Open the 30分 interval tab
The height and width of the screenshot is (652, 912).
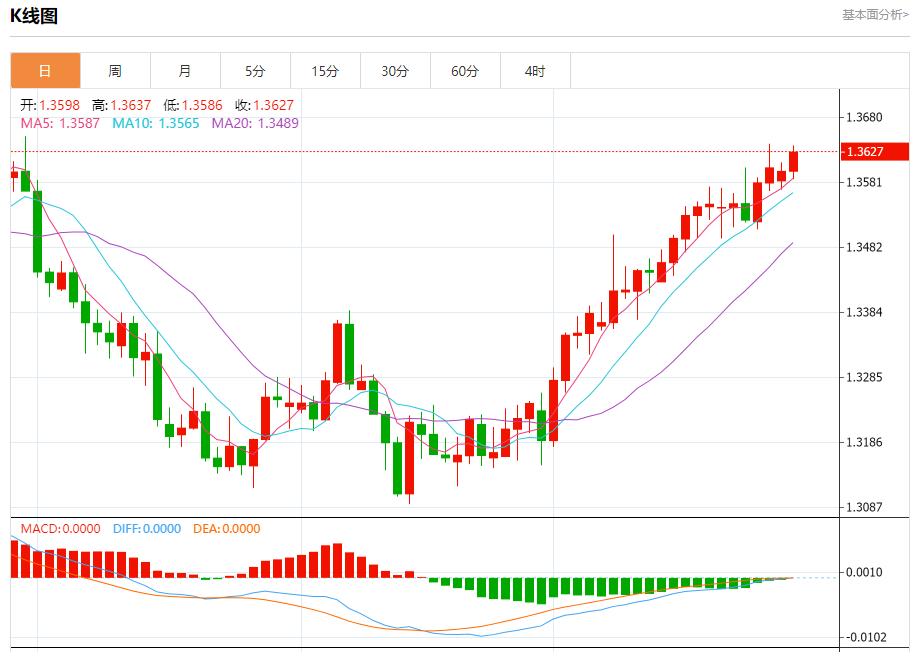tap(395, 71)
